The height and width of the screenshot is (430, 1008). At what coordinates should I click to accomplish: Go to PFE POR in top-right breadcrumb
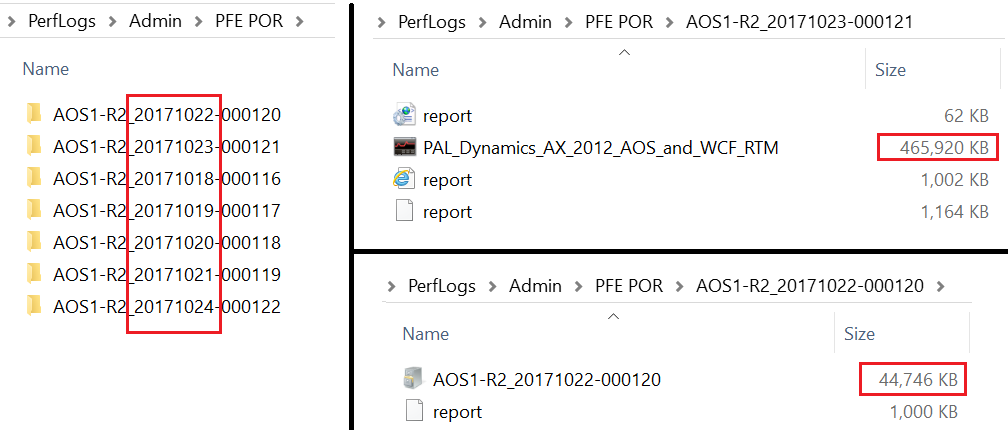619,22
